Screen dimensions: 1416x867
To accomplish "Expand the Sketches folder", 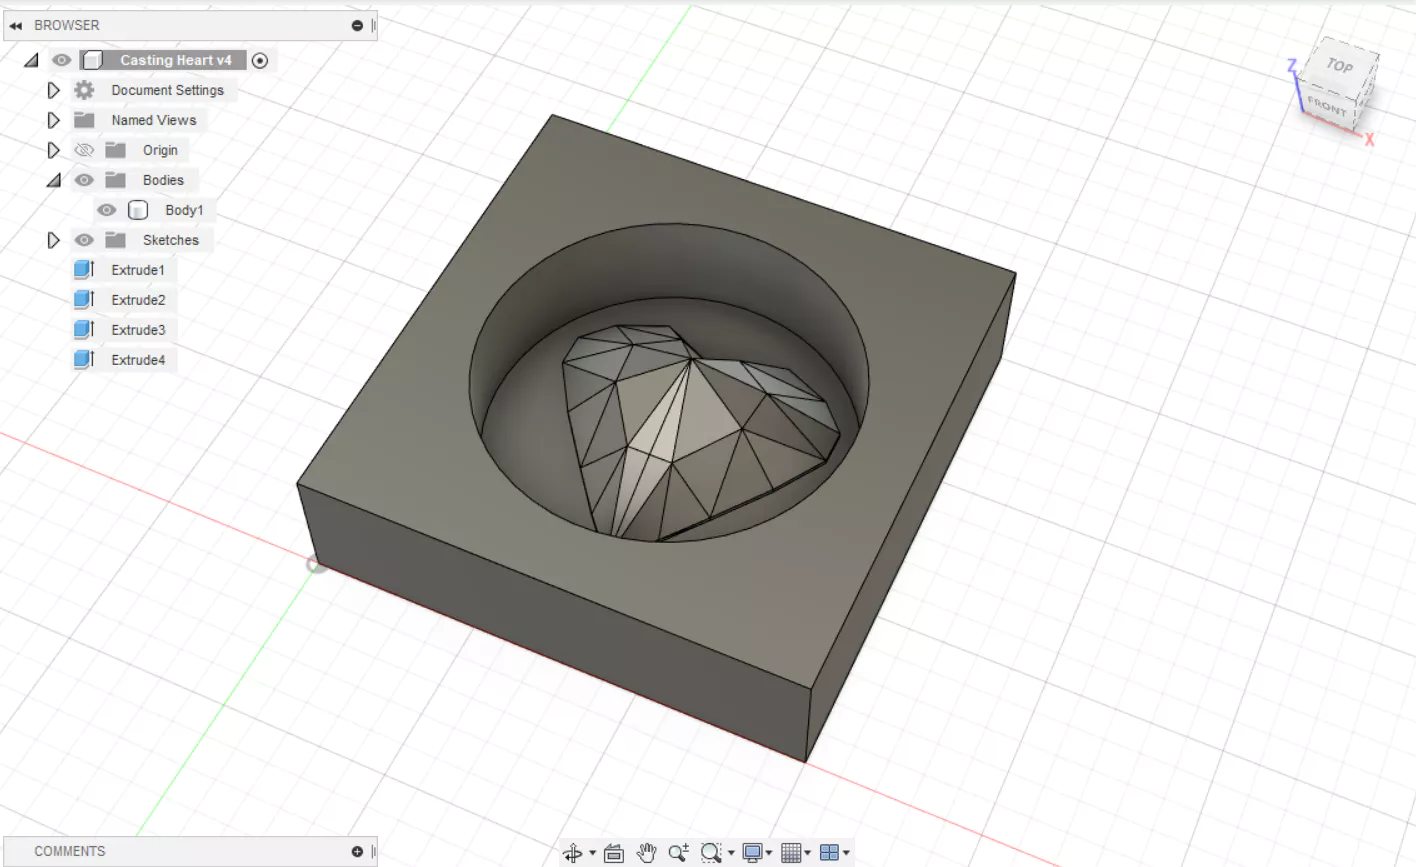I will coord(54,240).
